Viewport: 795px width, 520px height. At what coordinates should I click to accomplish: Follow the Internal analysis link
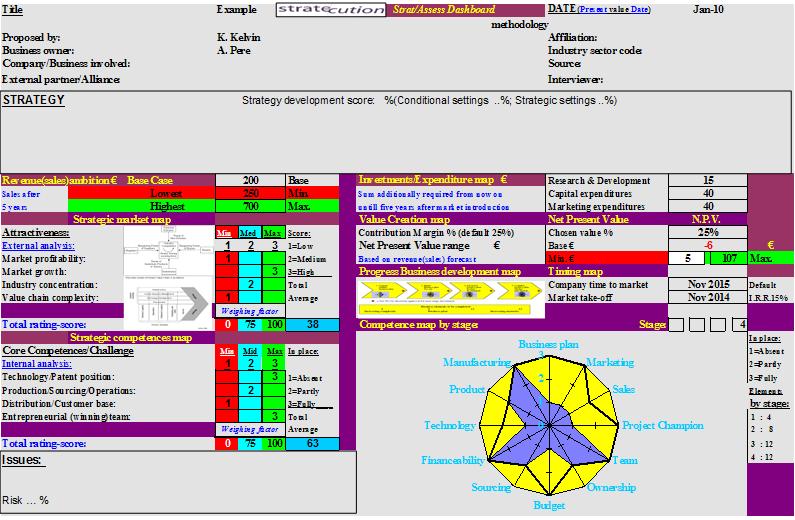click(x=36, y=365)
